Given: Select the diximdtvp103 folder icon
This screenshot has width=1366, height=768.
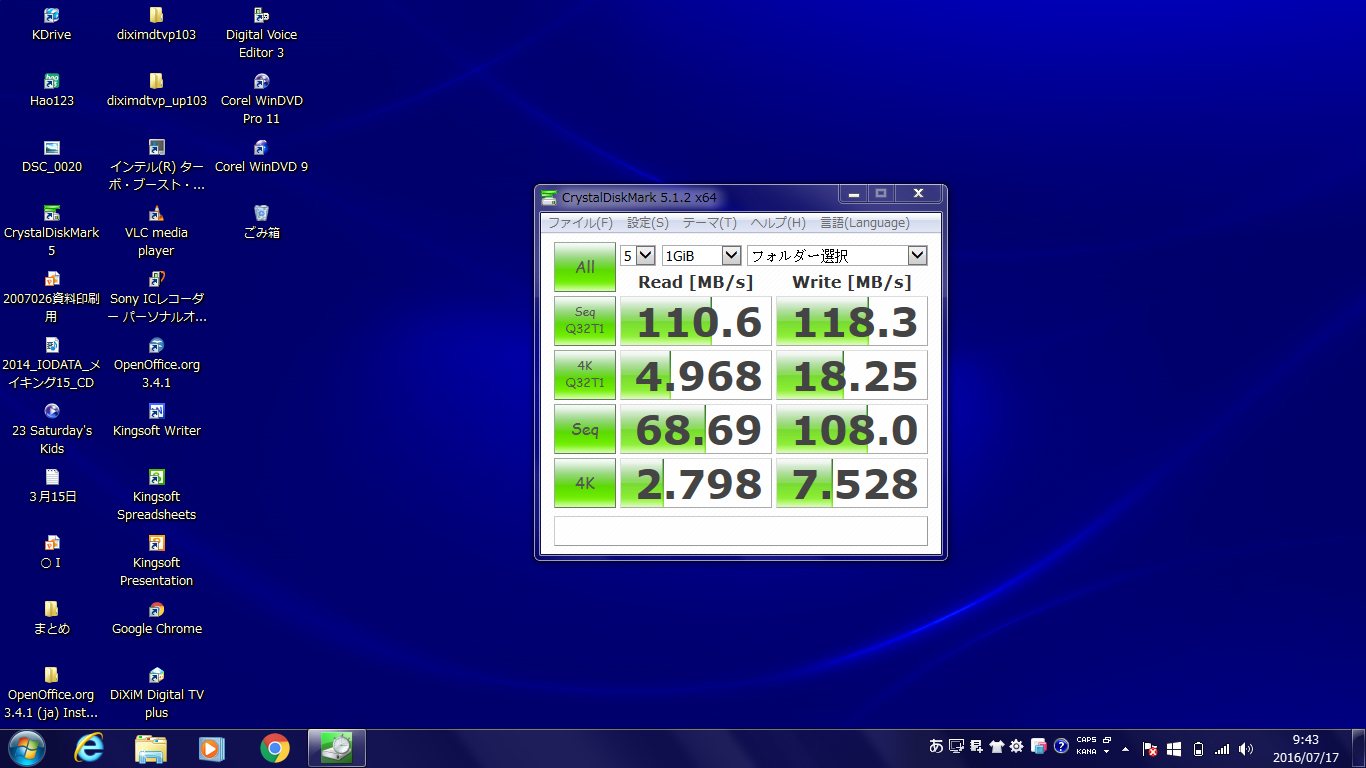Looking at the screenshot, I should pos(156,25).
